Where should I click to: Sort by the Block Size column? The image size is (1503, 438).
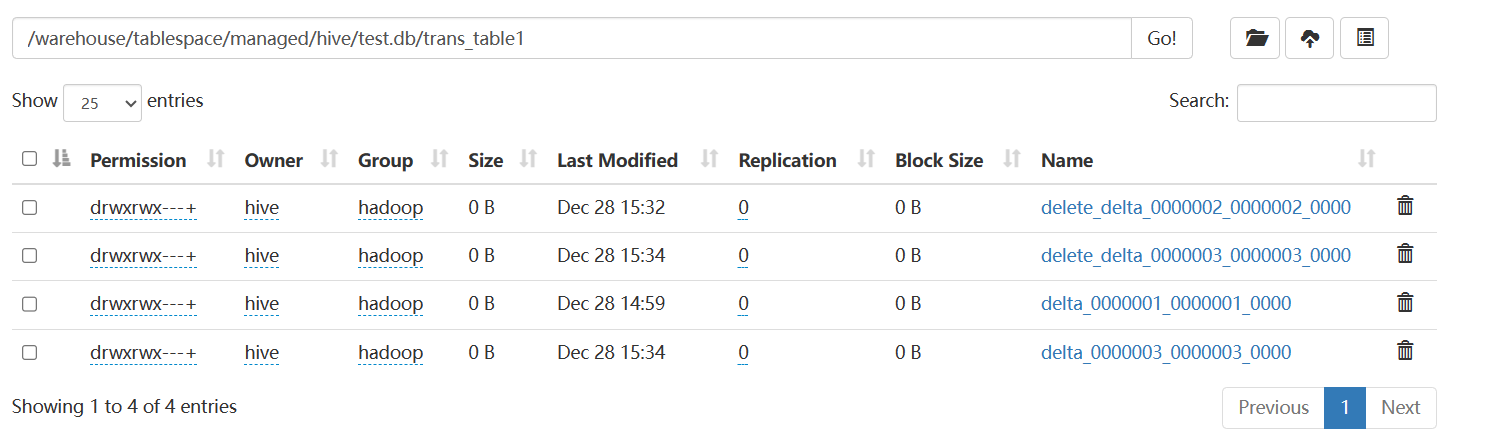(939, 160)
